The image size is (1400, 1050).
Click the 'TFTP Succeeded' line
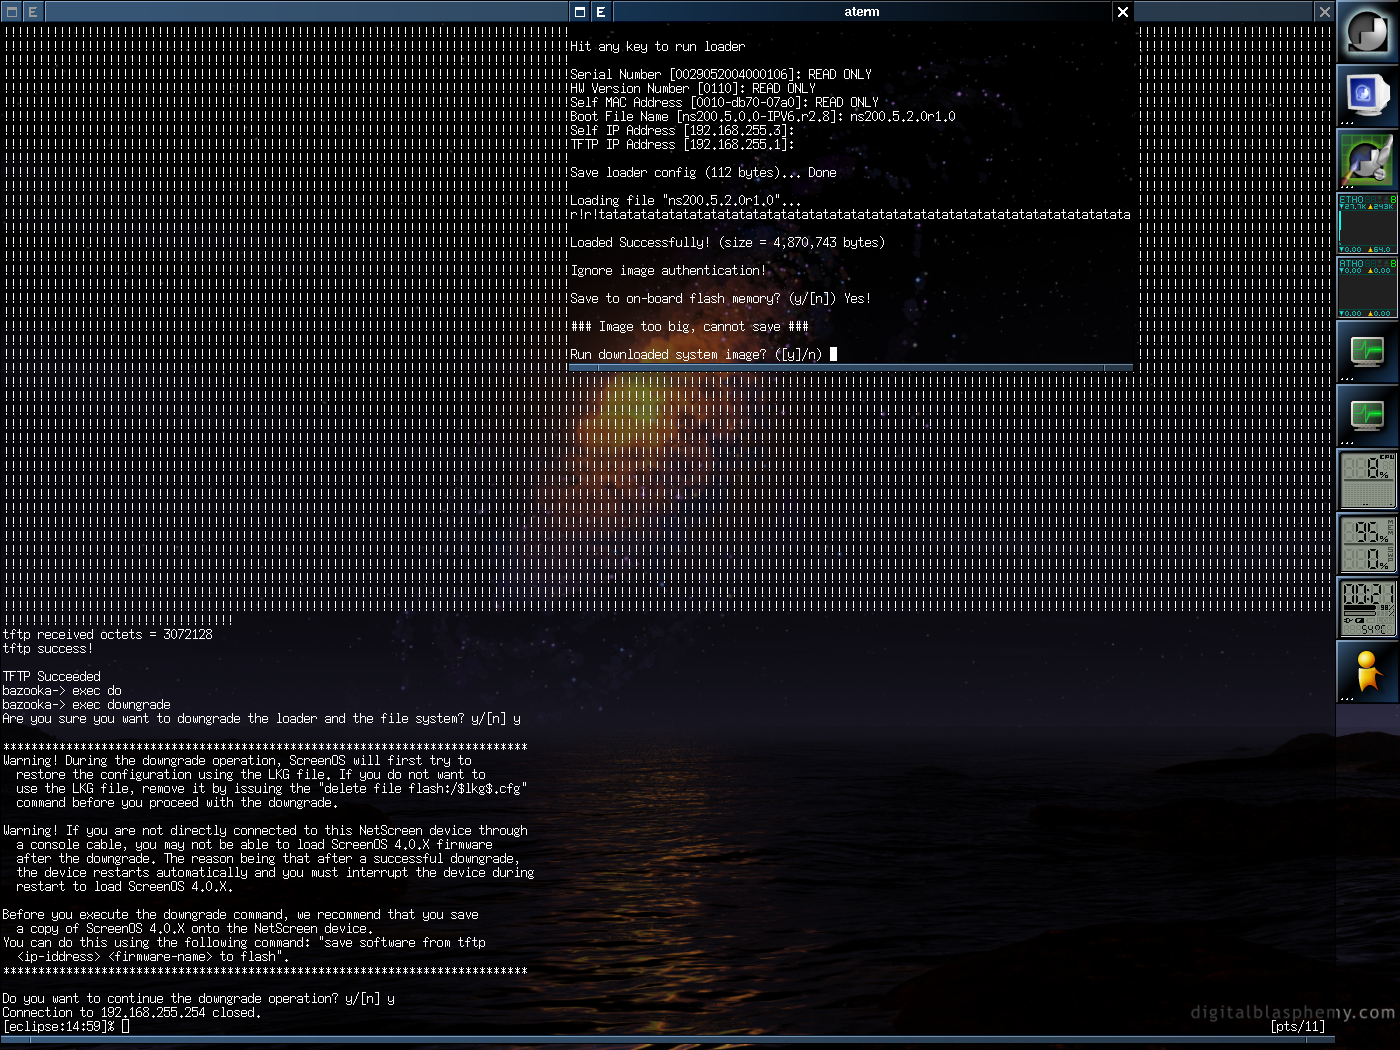point(51,677)
